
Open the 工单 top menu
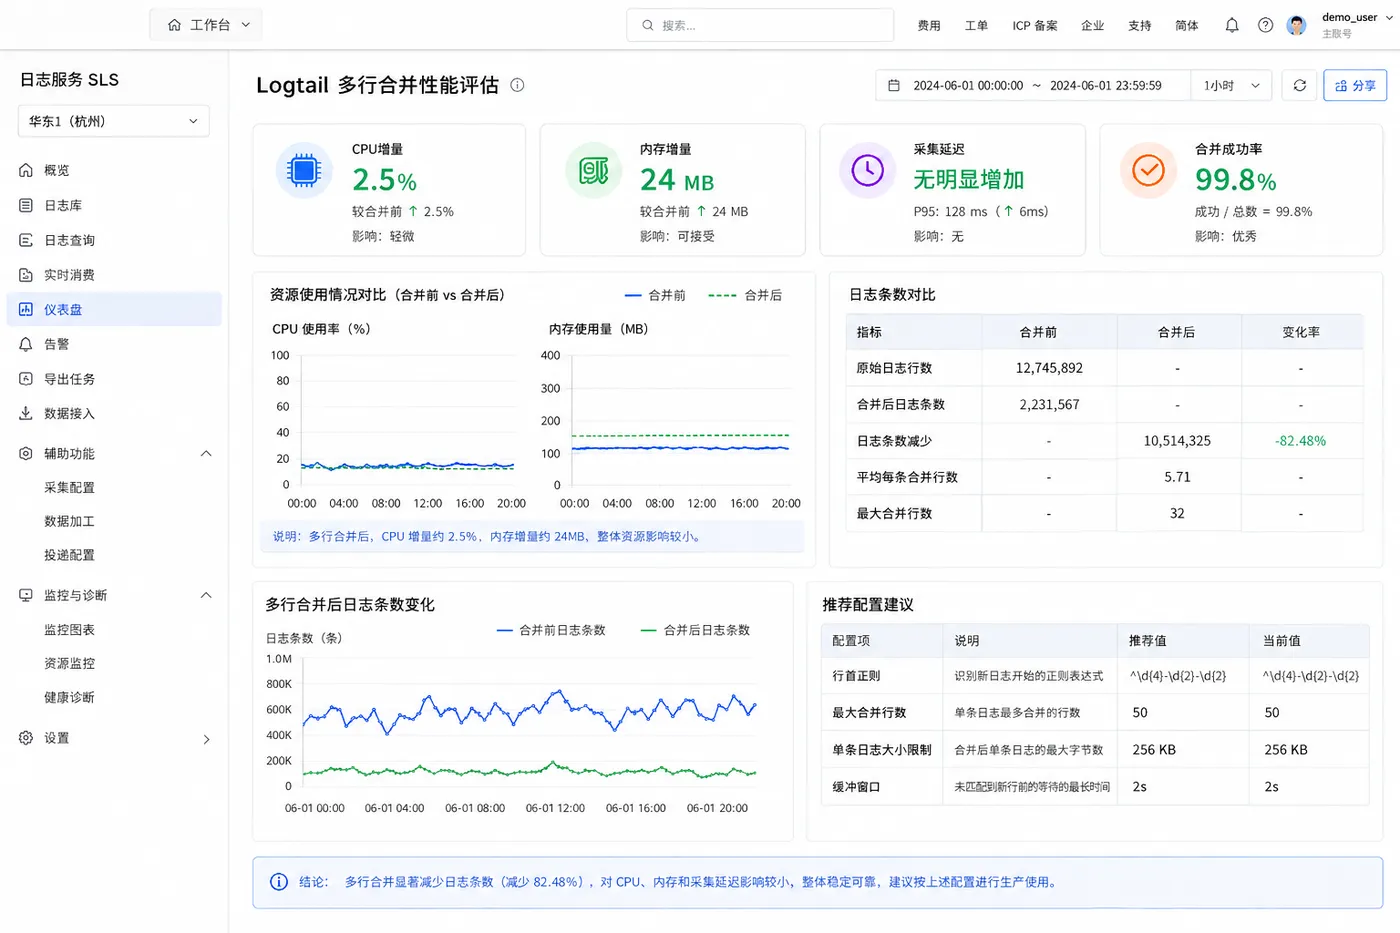click(x=976, y=26)
